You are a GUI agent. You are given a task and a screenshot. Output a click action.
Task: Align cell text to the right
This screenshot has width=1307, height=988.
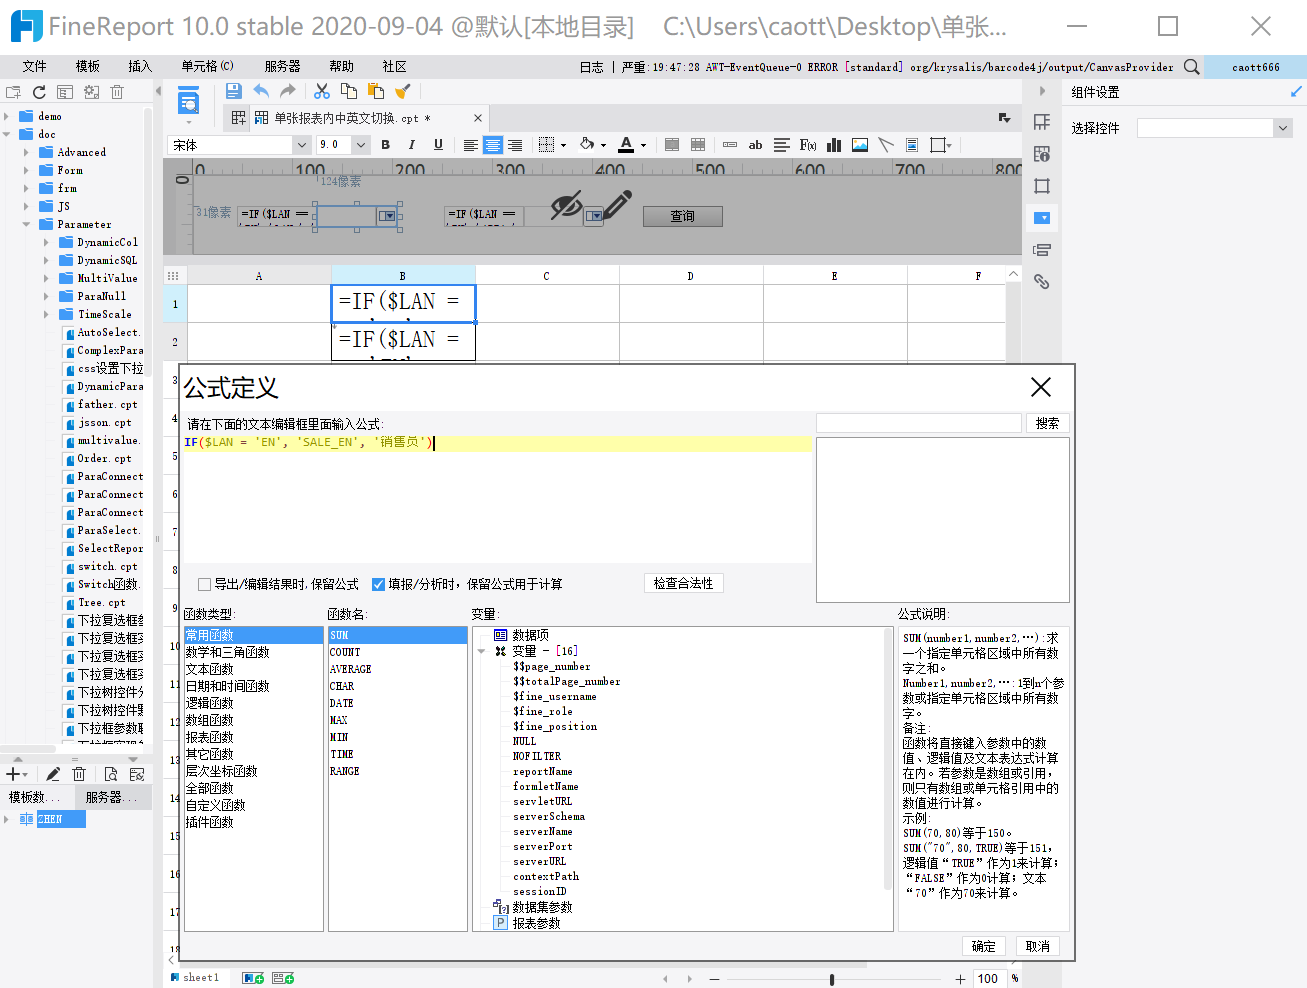pyautogui.click(x=515, y=145)
